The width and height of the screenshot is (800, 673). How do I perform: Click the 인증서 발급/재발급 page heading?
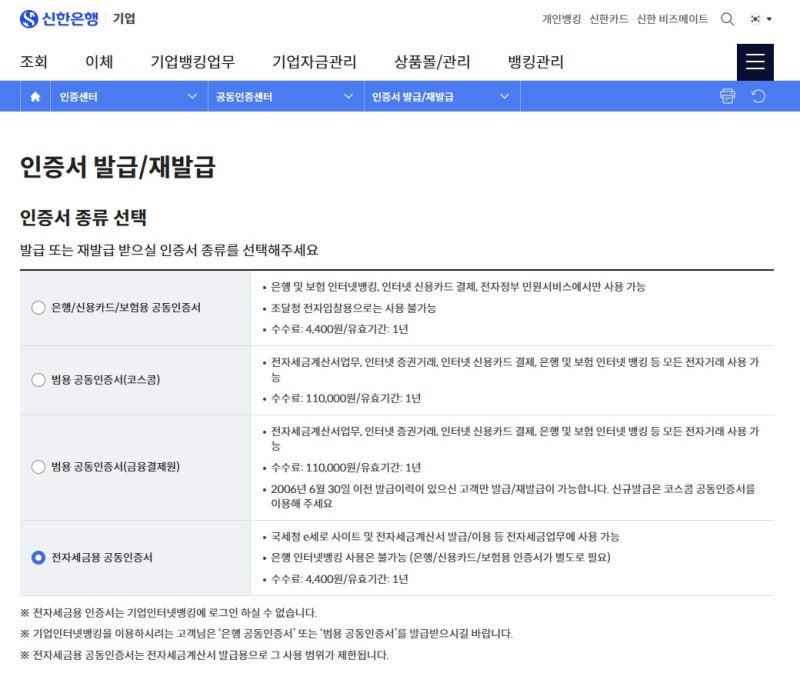(118, 167)
